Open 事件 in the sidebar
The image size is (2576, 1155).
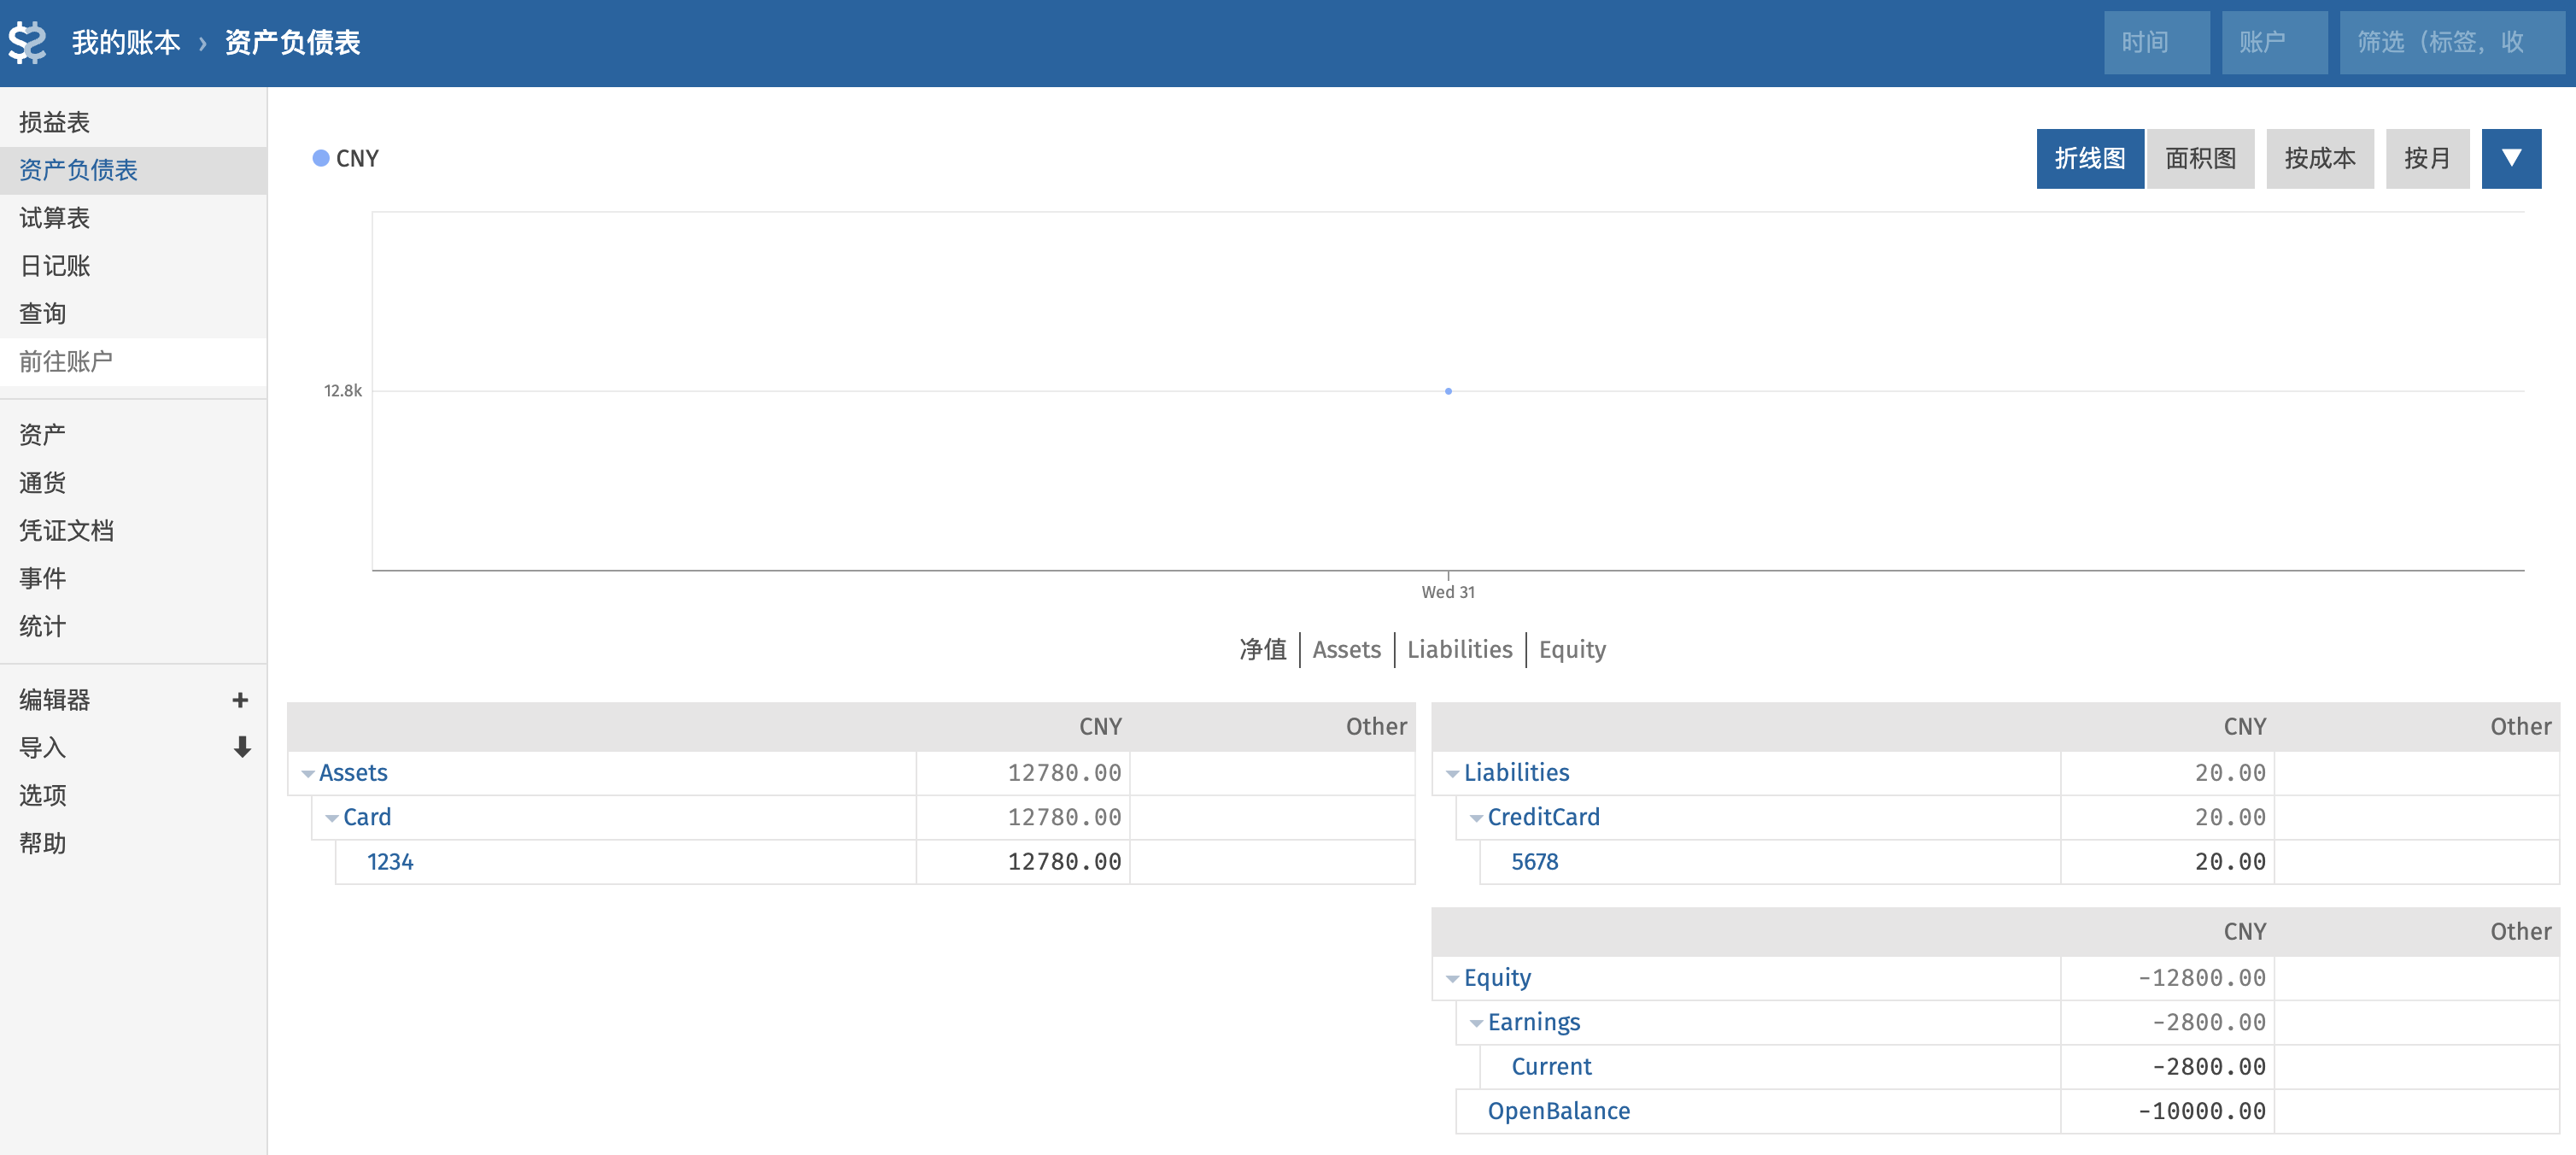[x=133, y=579]
